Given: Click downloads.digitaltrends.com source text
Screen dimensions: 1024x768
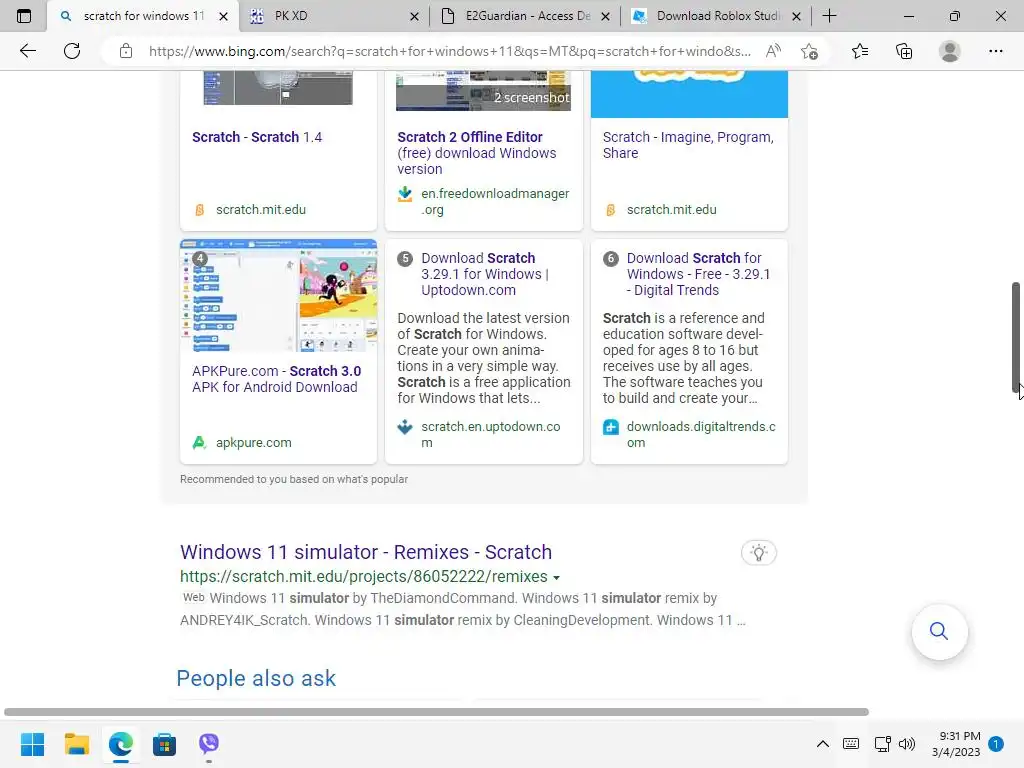Looking at the screenshot, I should pos(701,434).
